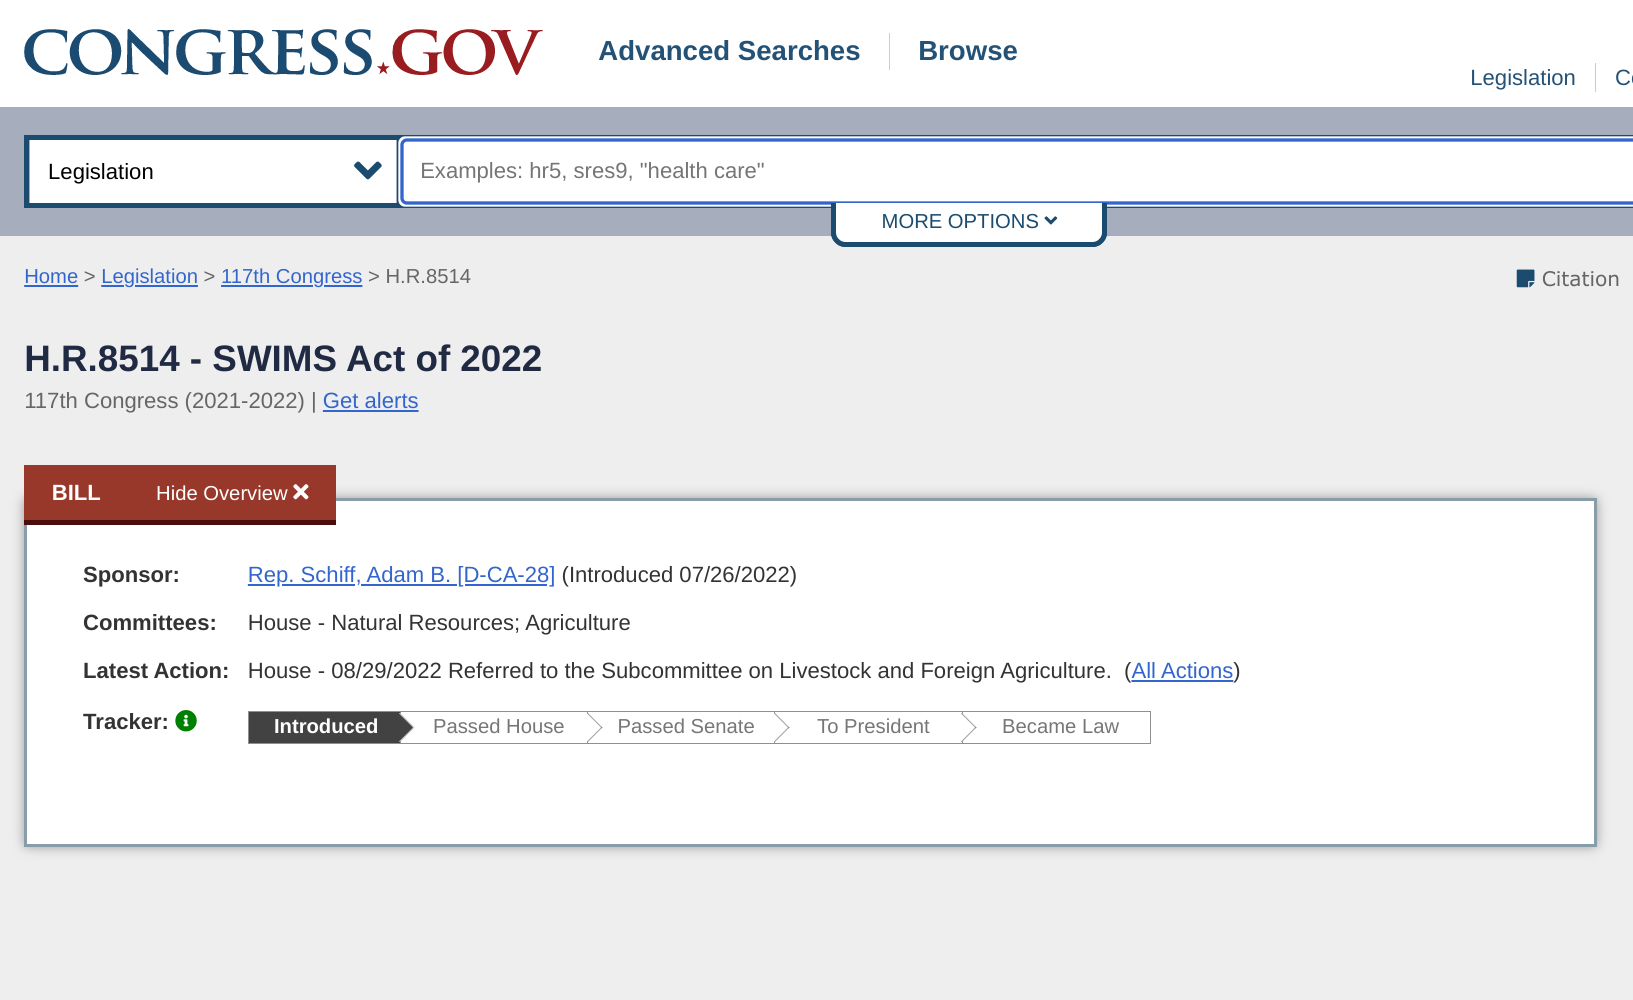View All Actions for the bill
1633x1000 pixels.
[1182, 671]
